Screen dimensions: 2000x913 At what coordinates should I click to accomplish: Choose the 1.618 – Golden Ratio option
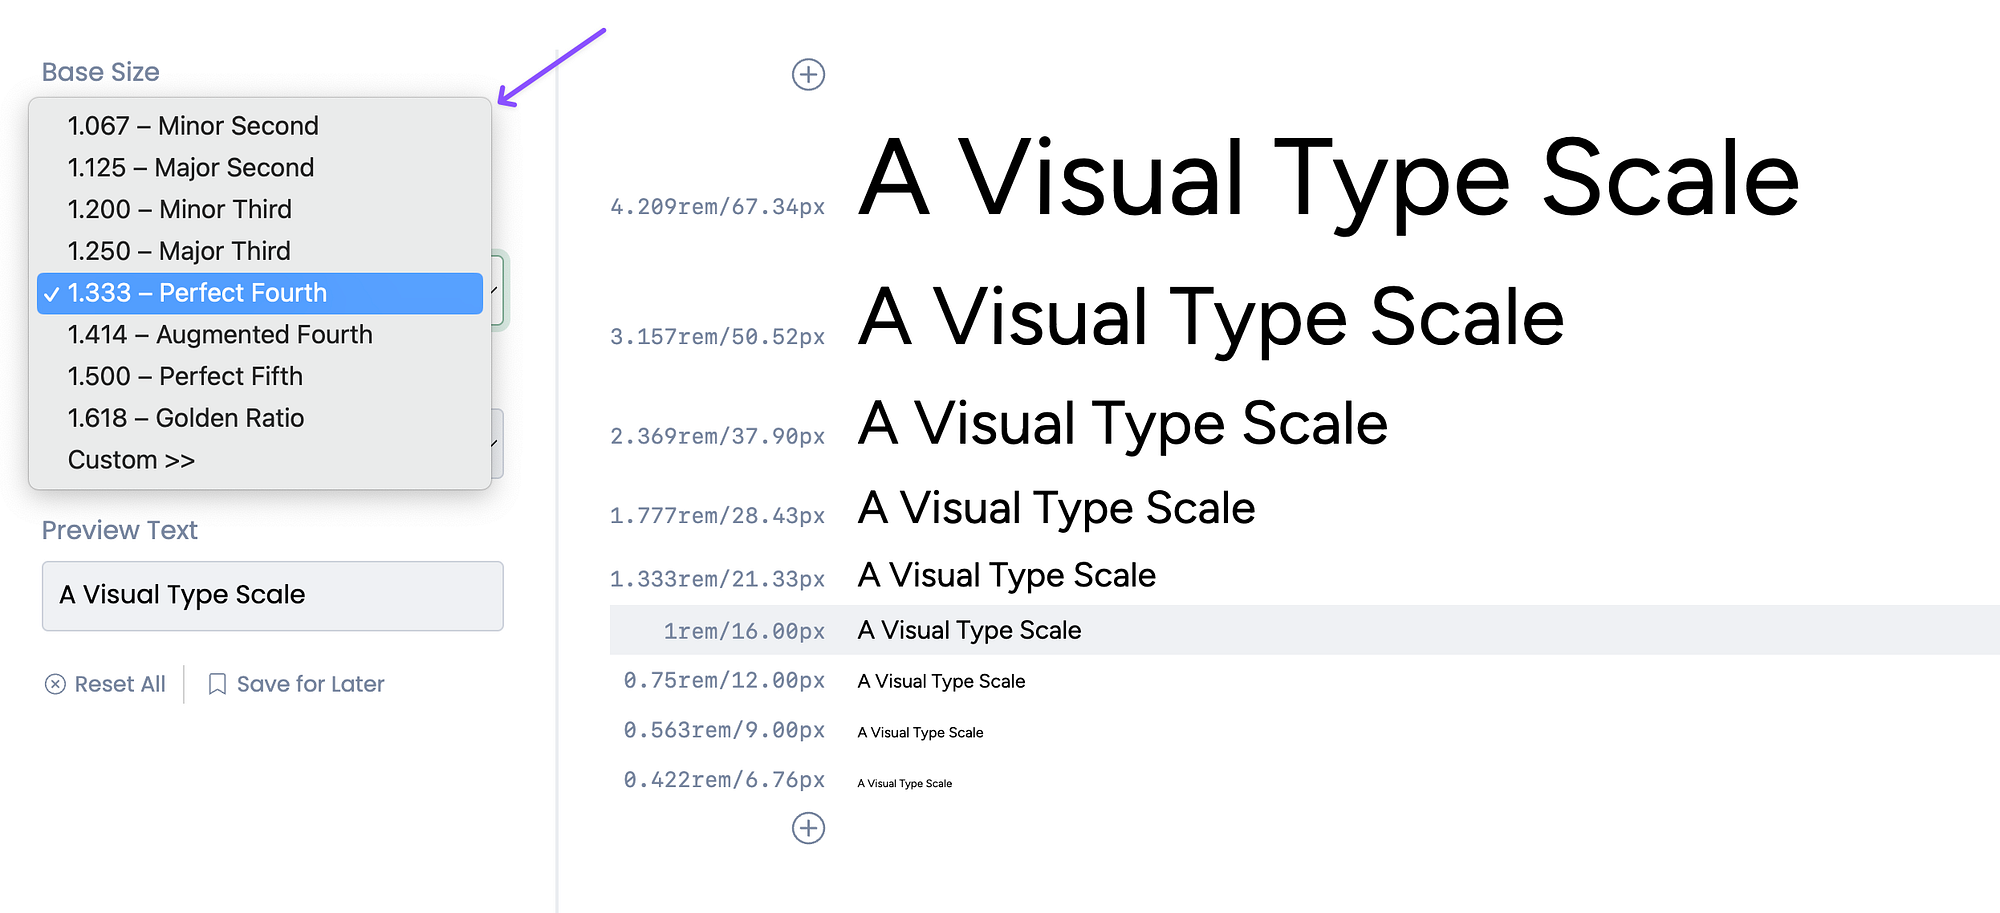tap(260, 418)
